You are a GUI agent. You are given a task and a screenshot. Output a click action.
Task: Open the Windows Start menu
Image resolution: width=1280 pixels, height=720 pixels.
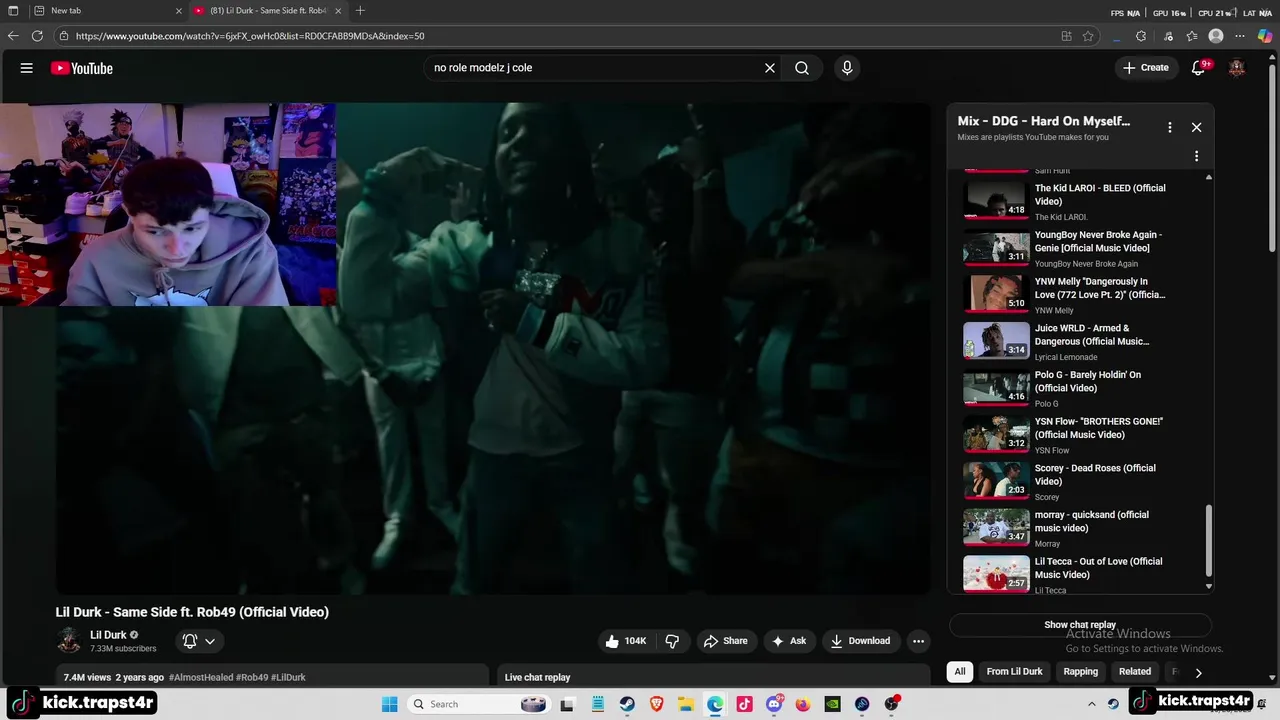coord(389,704)
